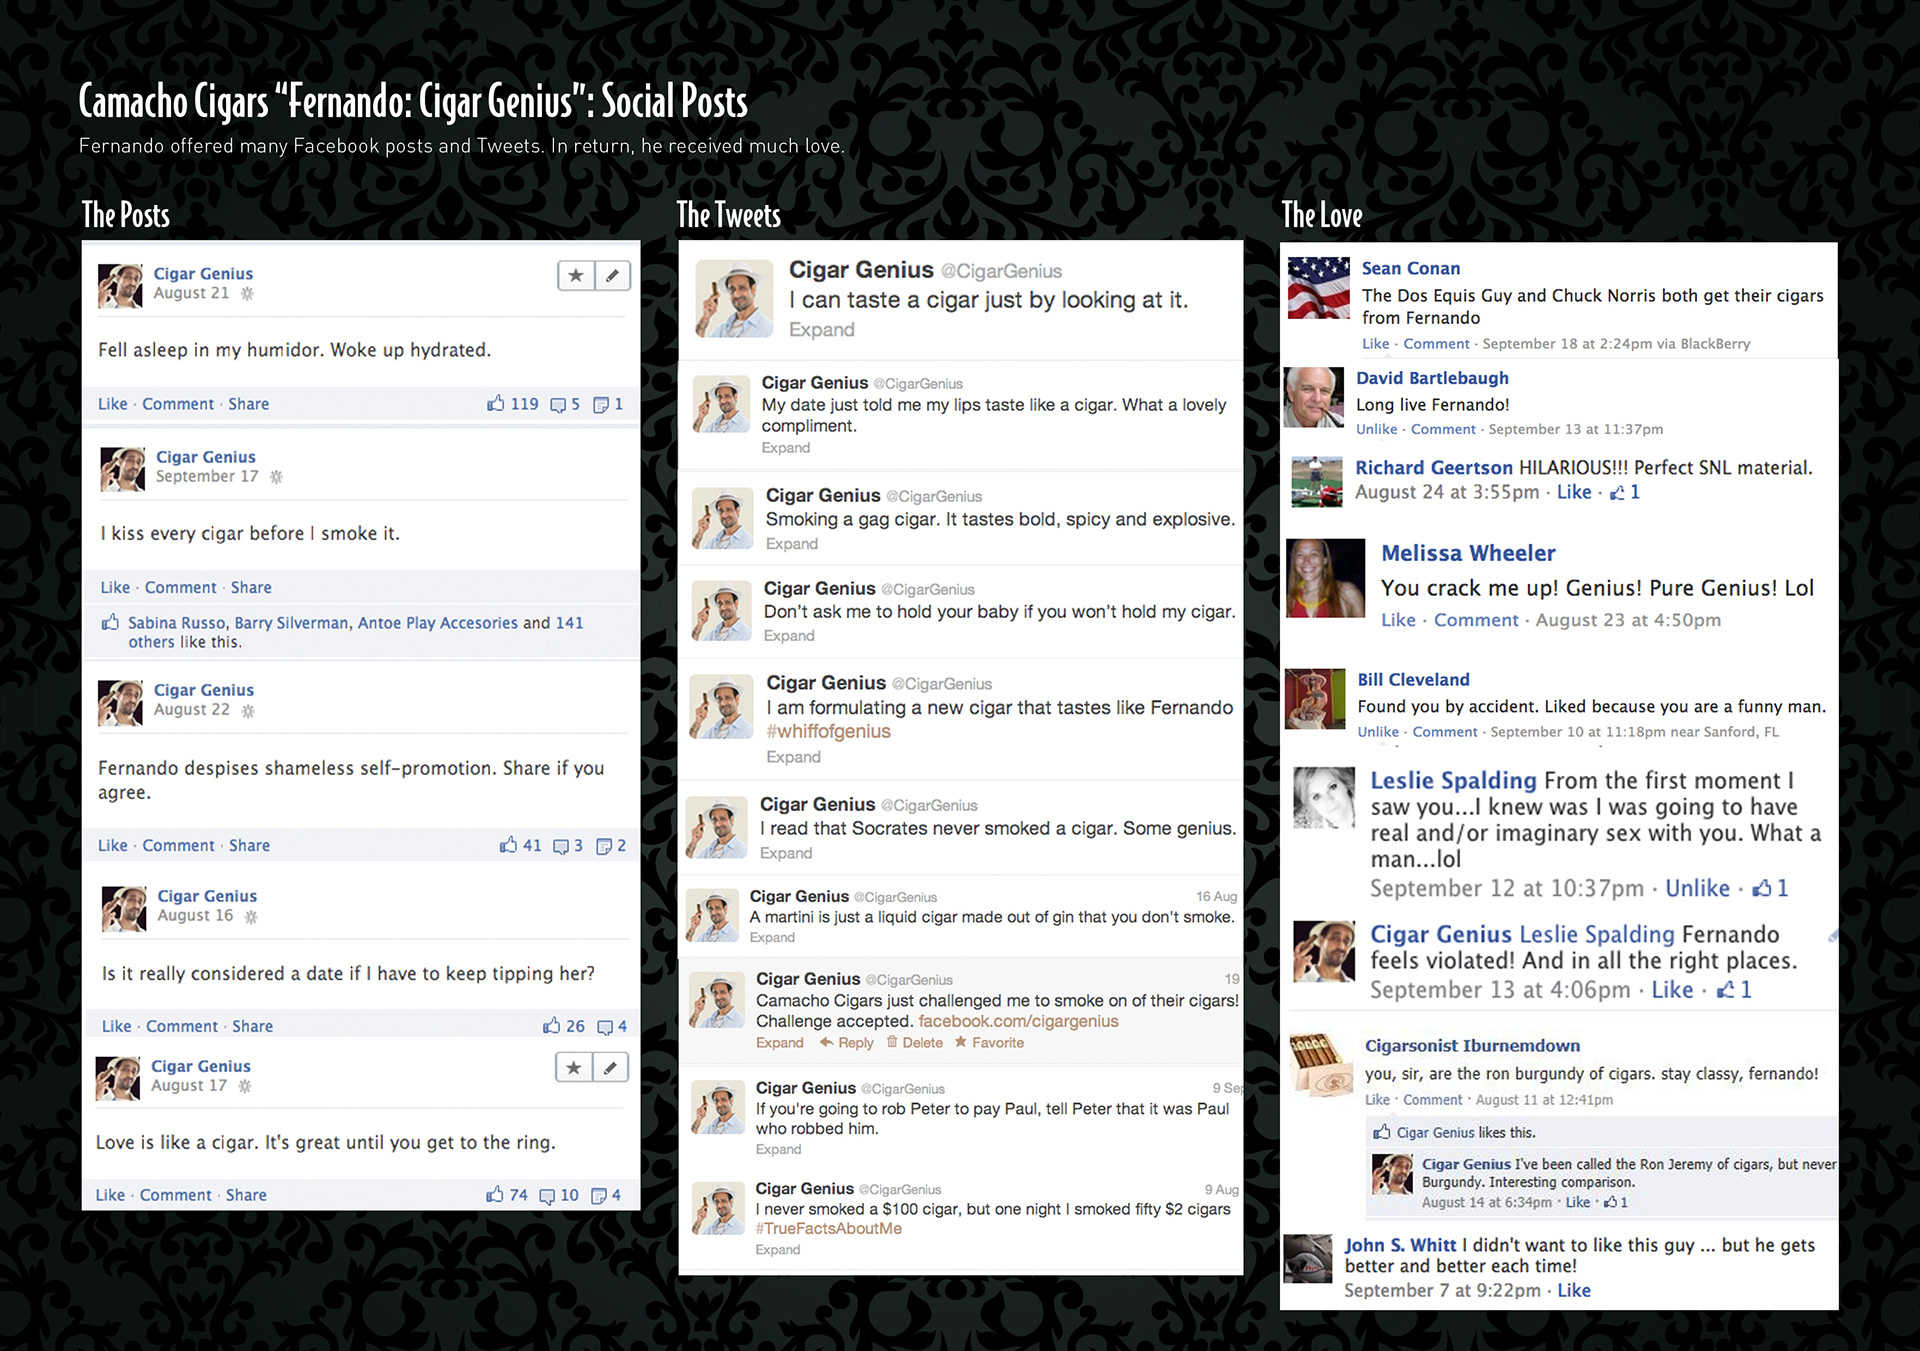Open 2 shares icon on self-promotion post
The height and width of the screenshot is (1351, 1920).
[611, 845]
